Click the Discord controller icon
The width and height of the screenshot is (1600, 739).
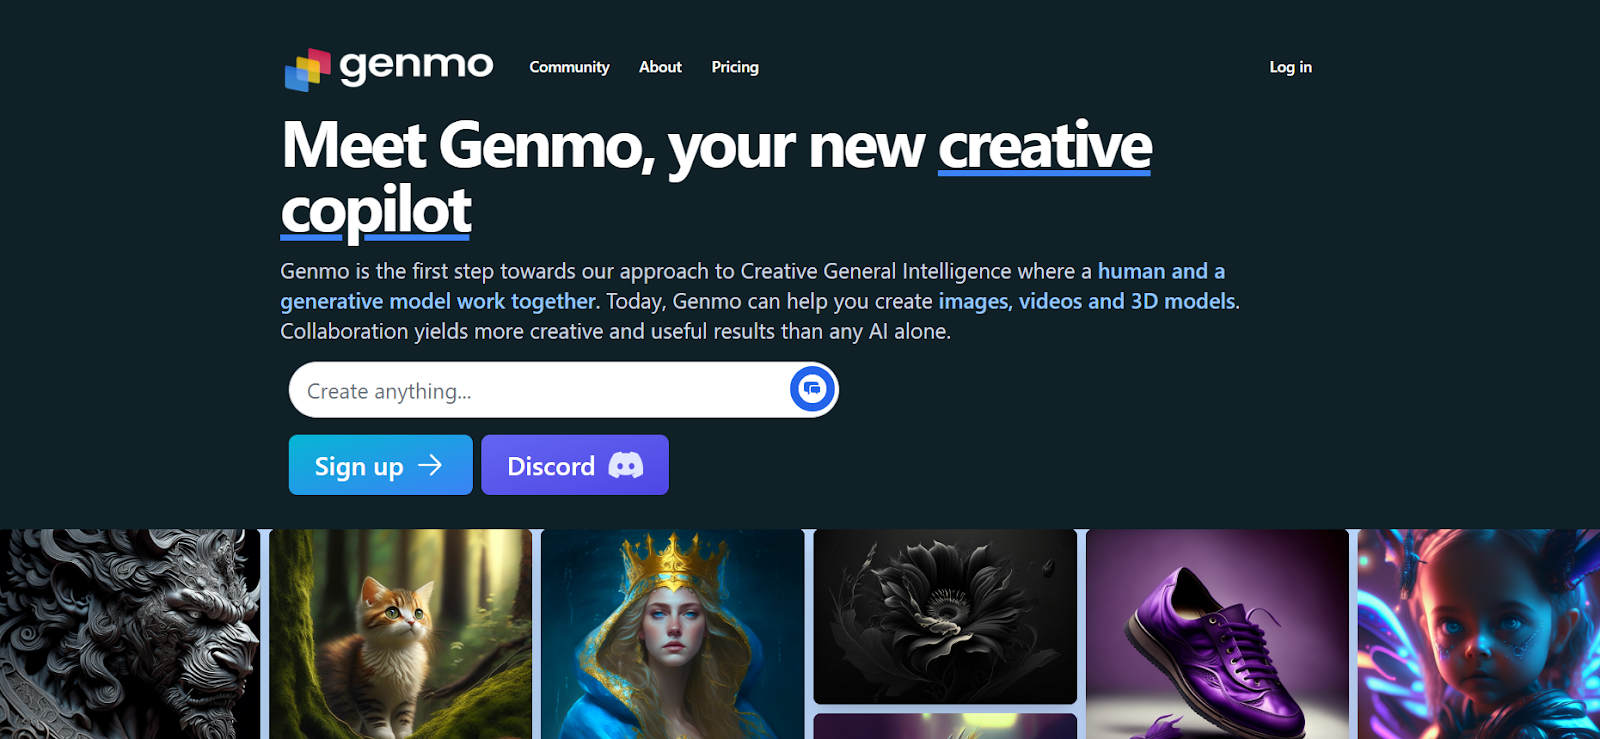[626, 465]
